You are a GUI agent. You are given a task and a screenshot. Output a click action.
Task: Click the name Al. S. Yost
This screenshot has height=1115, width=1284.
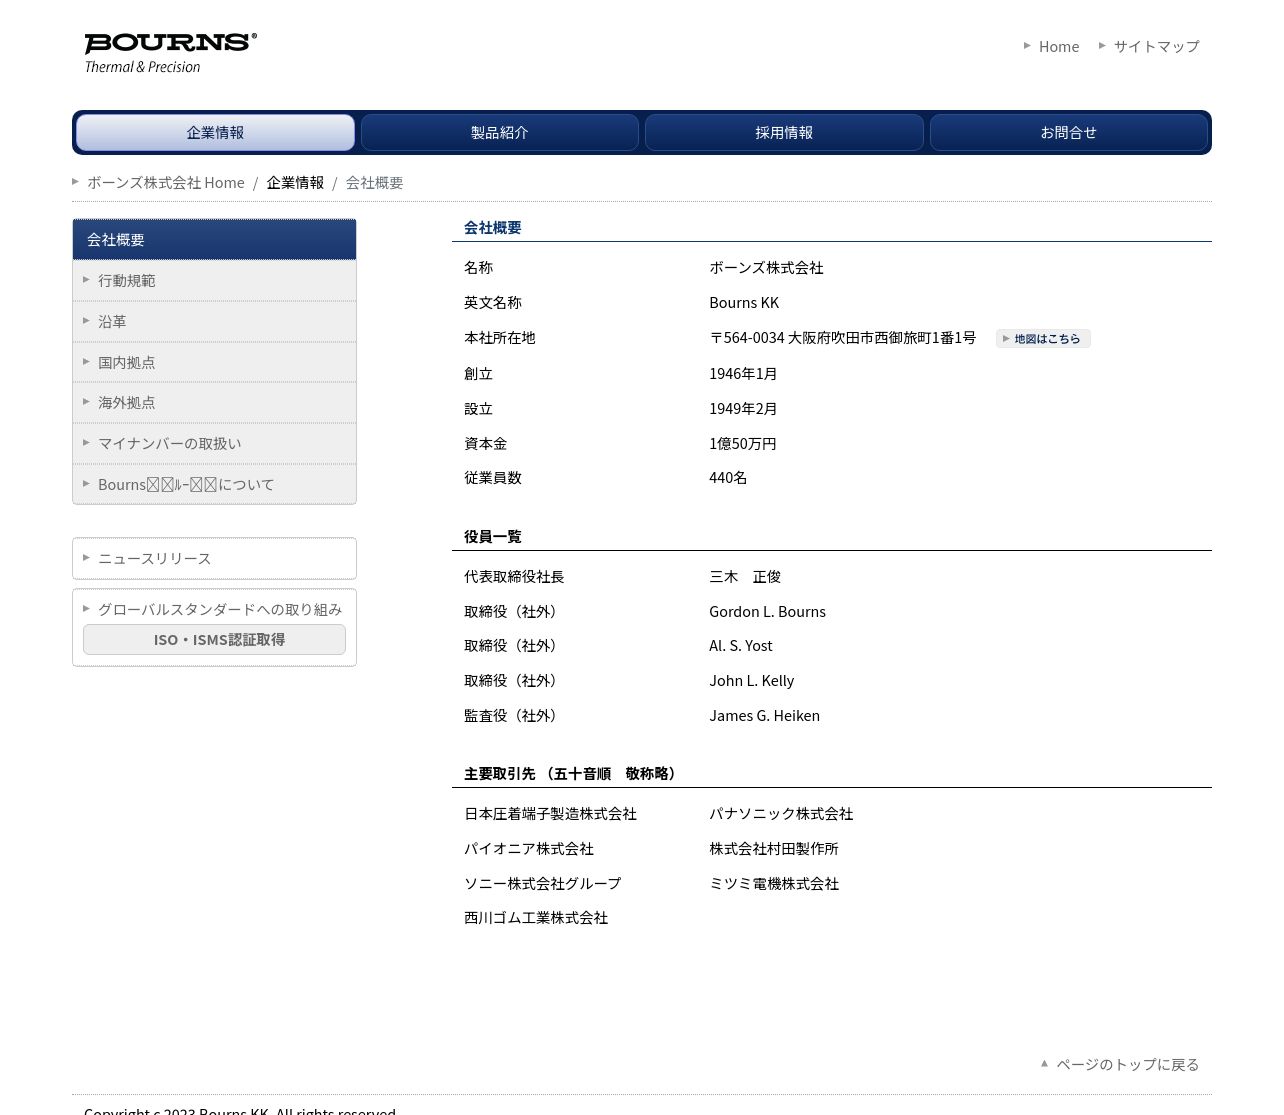741,646
